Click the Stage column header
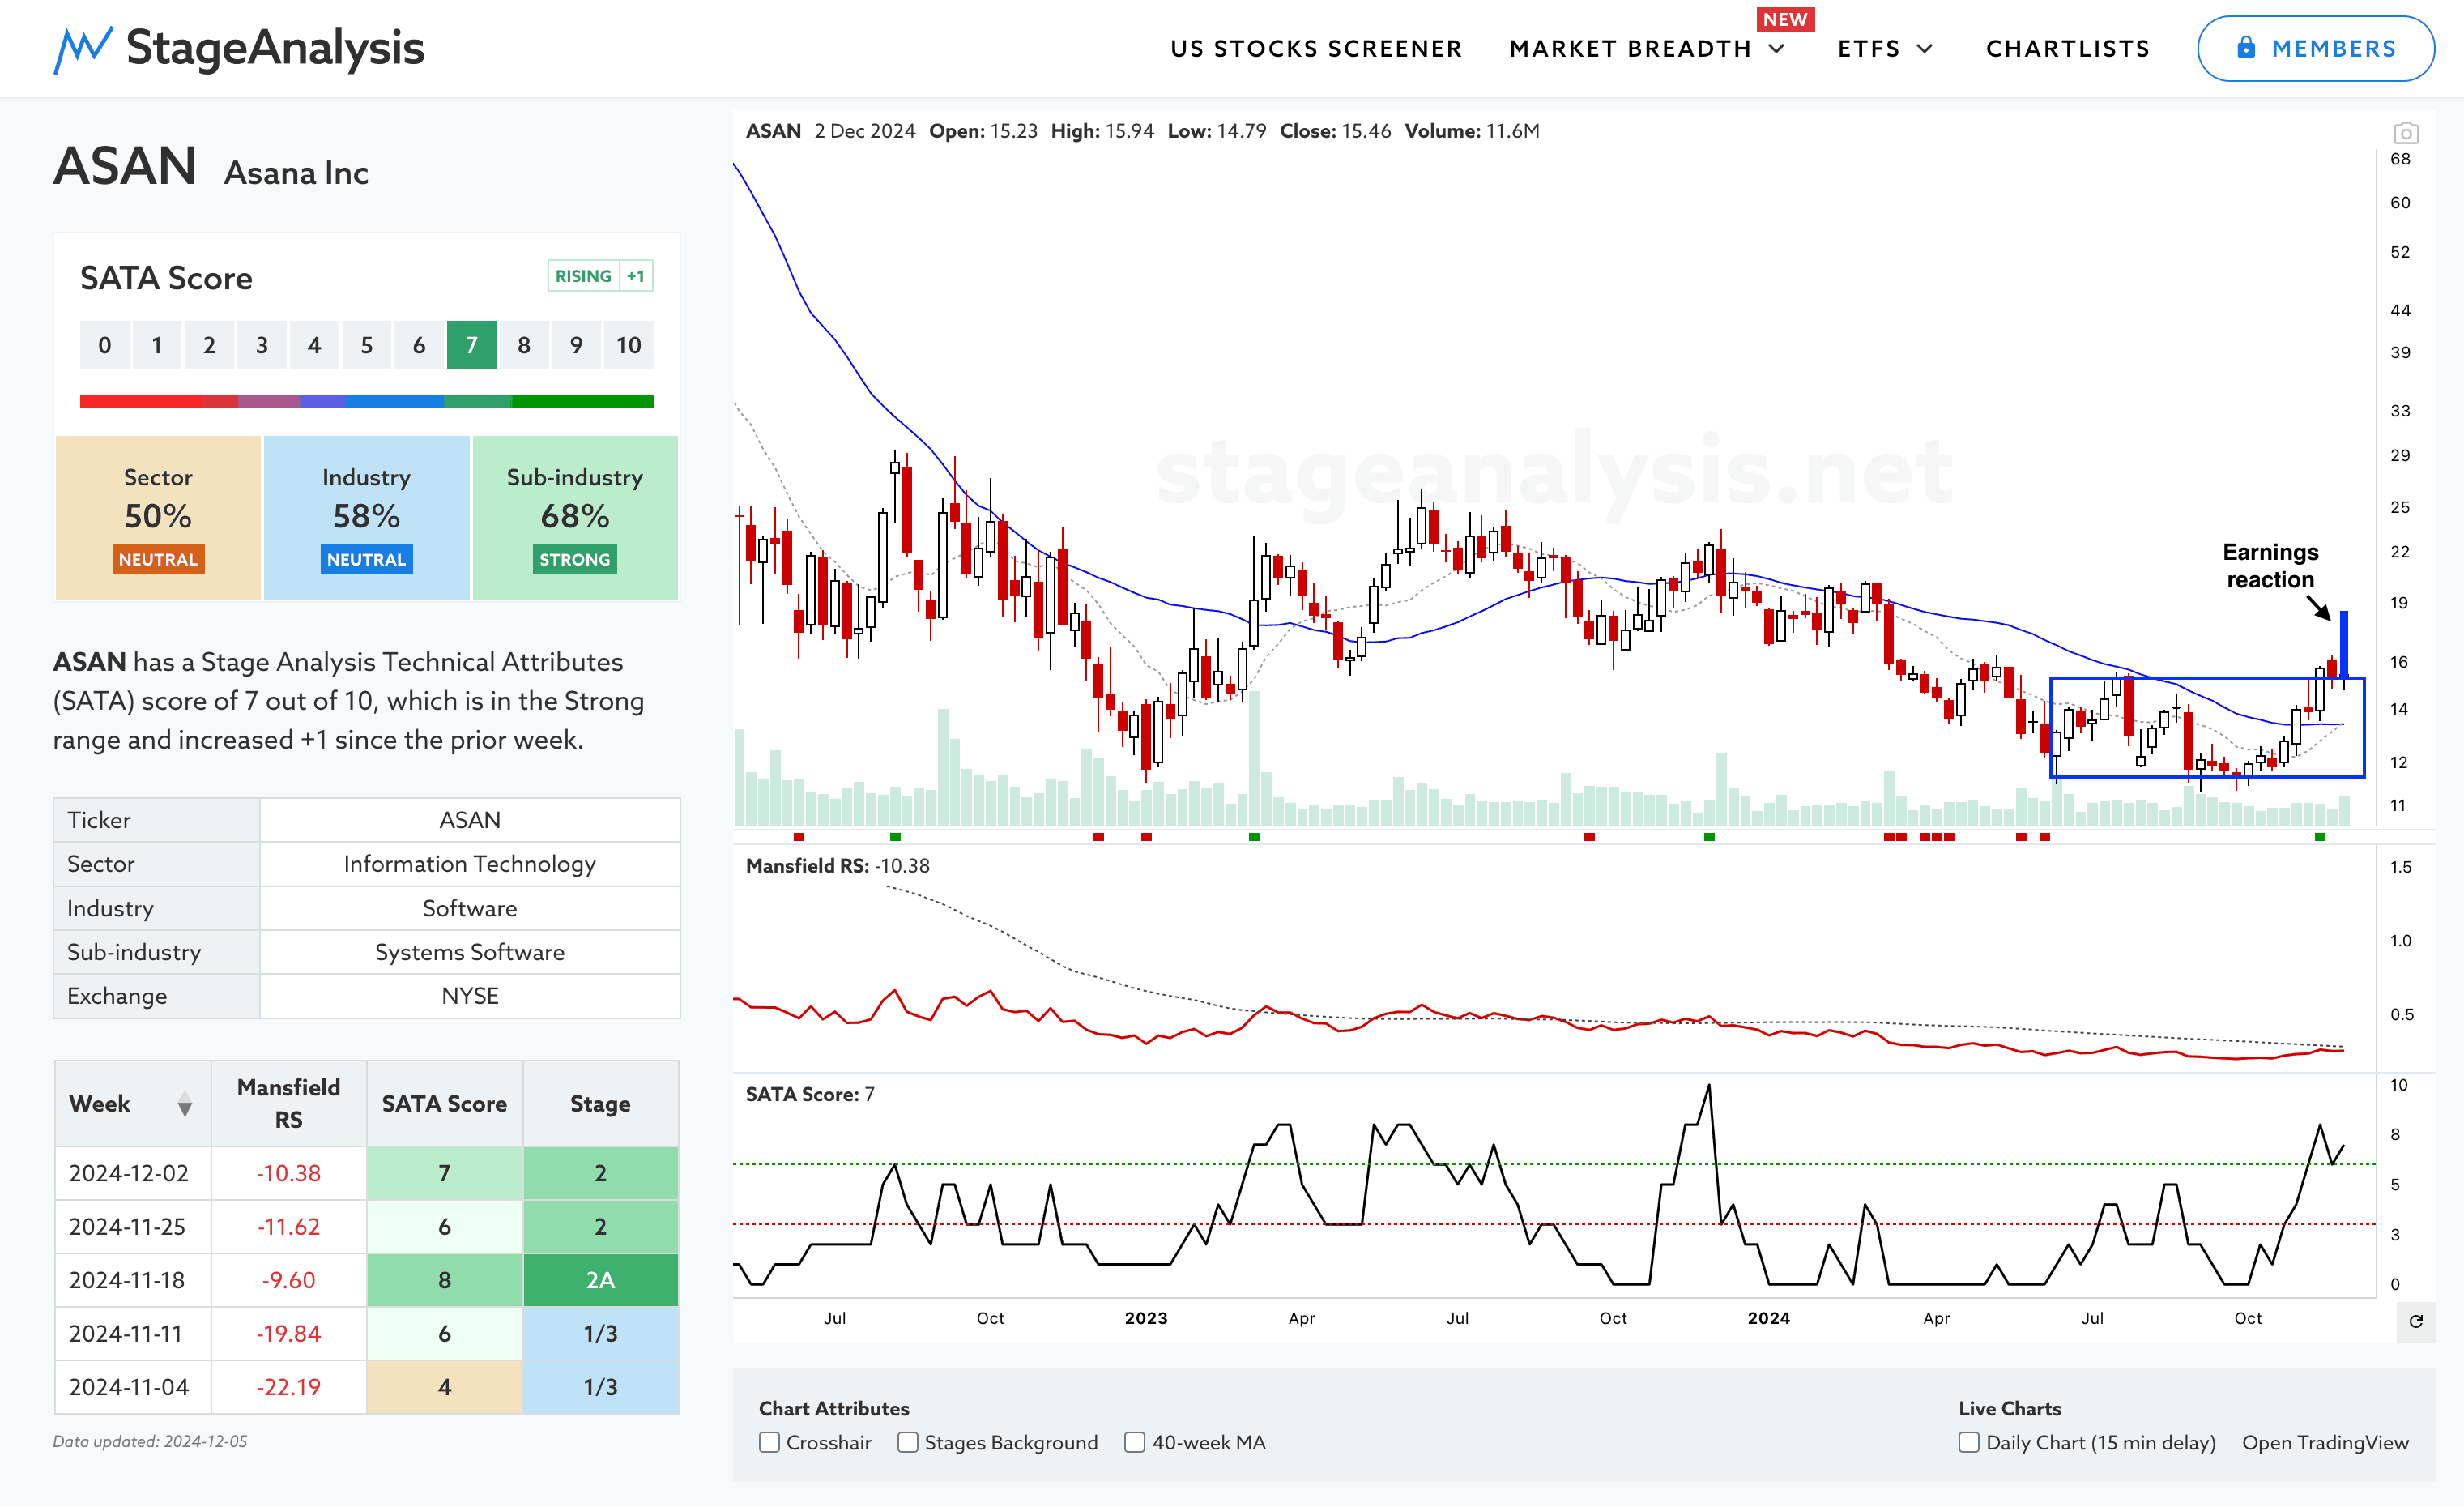The width and height of the screenshot is (2464, 1507). click(600, 1103)
